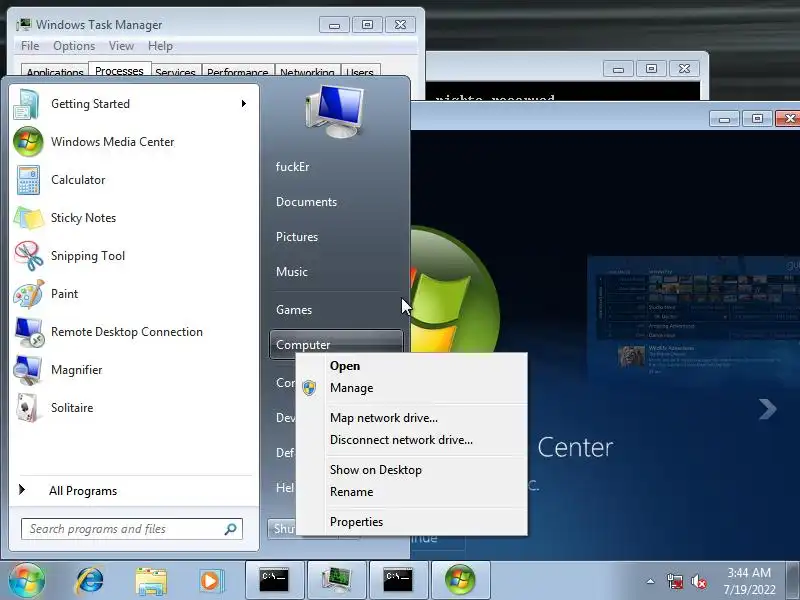
Task: Click the Task Manager title bar icon
Action: pyautogui.click(x=23, y=24)
